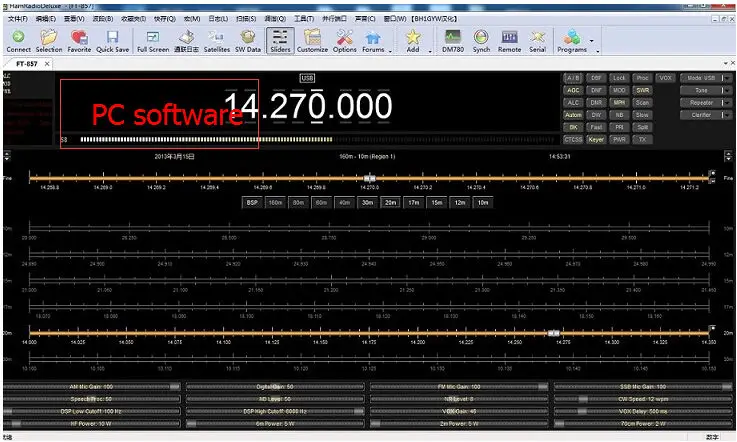Image resolution: width=737 pixels, height=442 pixels.
Task: Toggle the CTCSS button
Action: pos(573,140)
